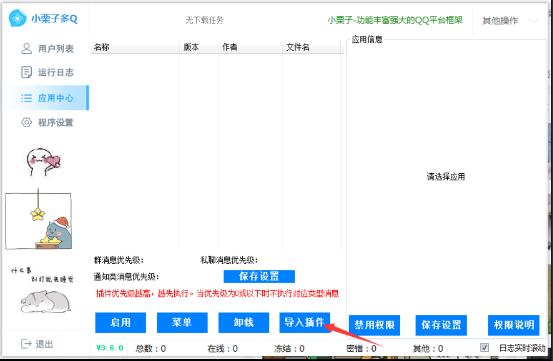This screenshot has height=361, width=553.
Task: Click the 版本 column header
Action: click(199, 47)
